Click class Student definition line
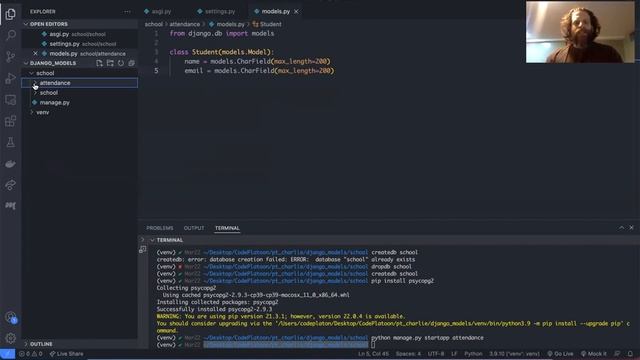This screenshot has width=640, height=360. 222,52
